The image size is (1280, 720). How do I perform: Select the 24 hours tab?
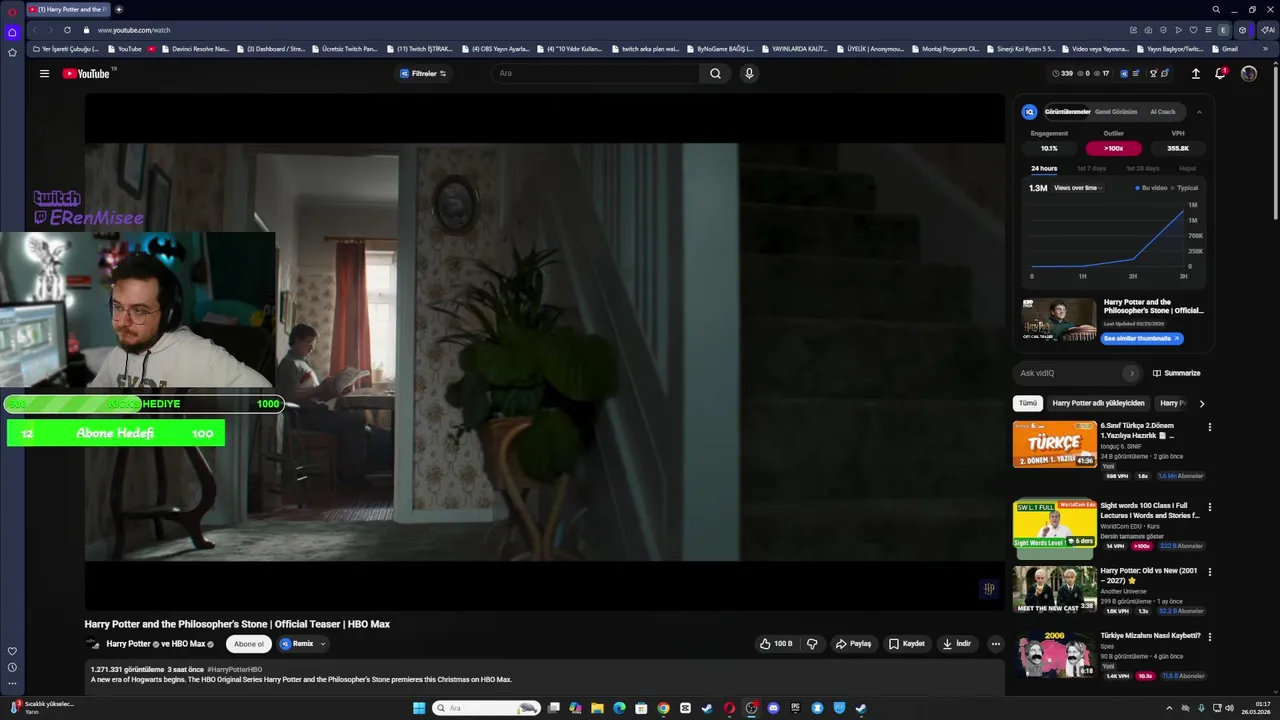(1044, 168)
